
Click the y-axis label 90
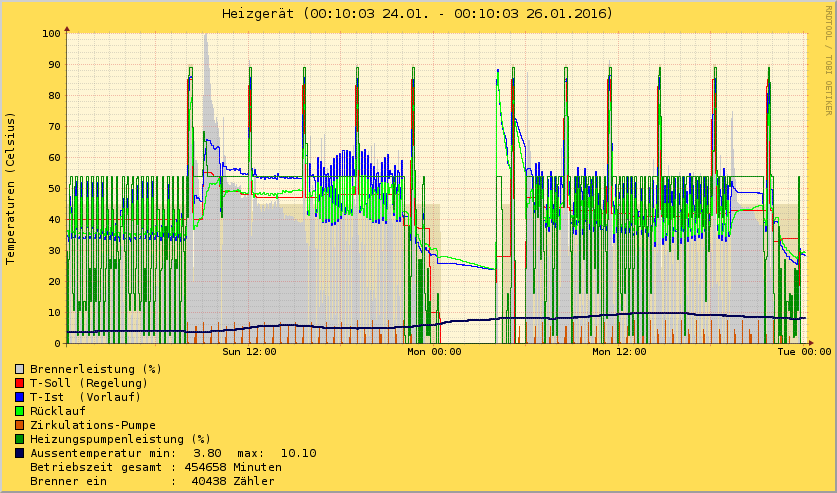(x=54, y=65)
